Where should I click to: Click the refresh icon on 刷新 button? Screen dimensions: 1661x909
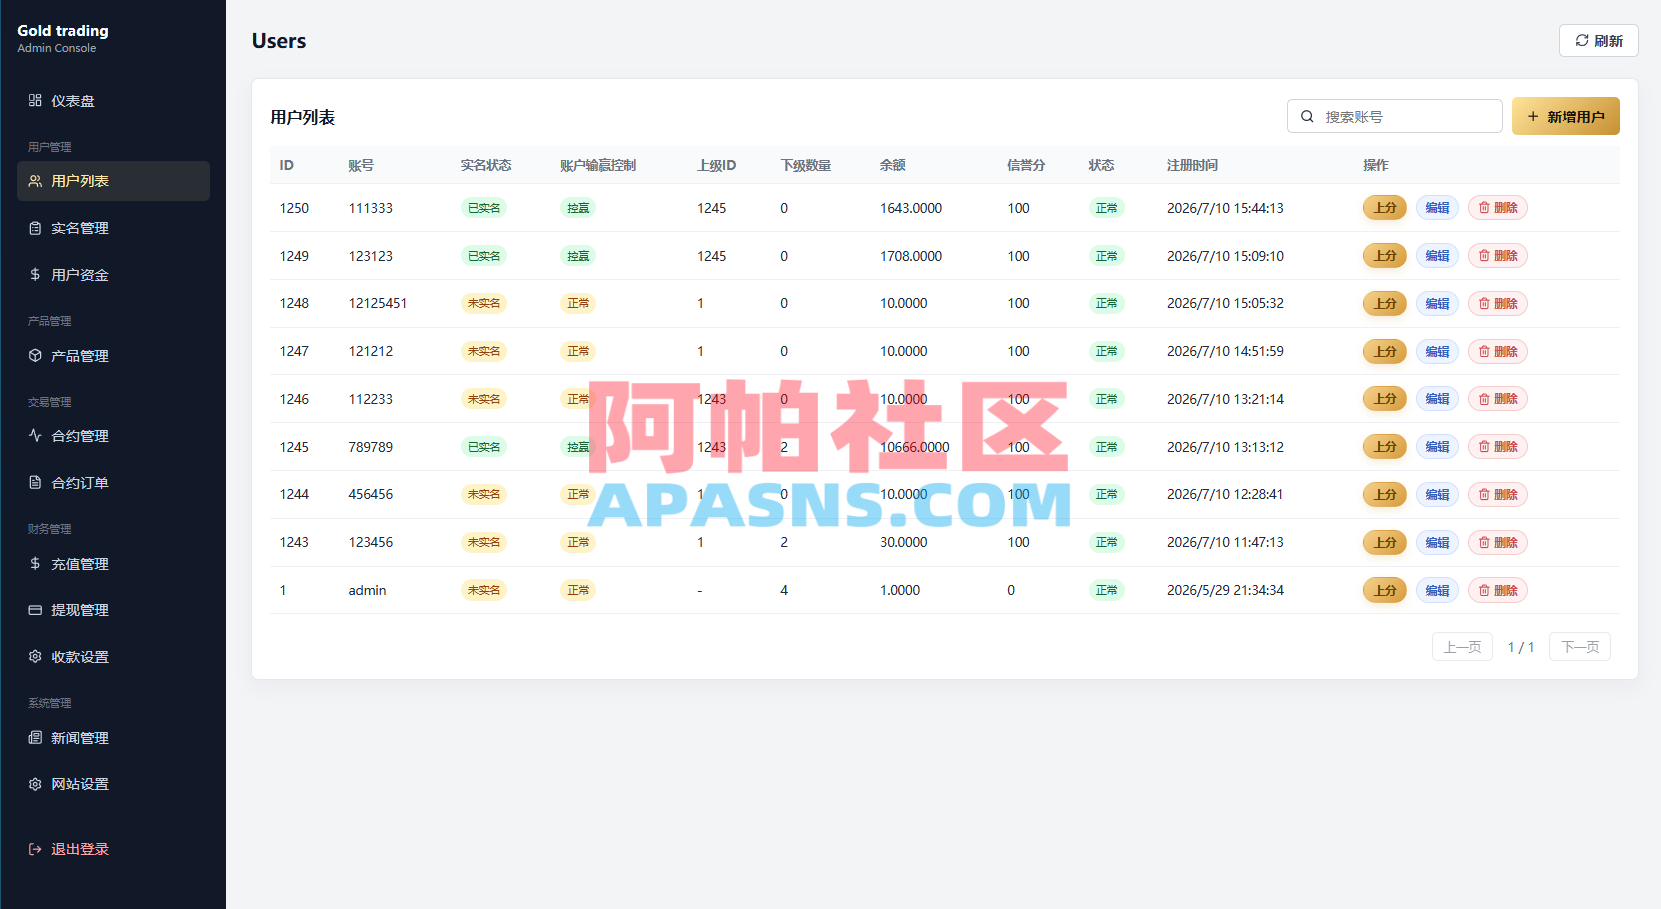[x=1582, y=41]
